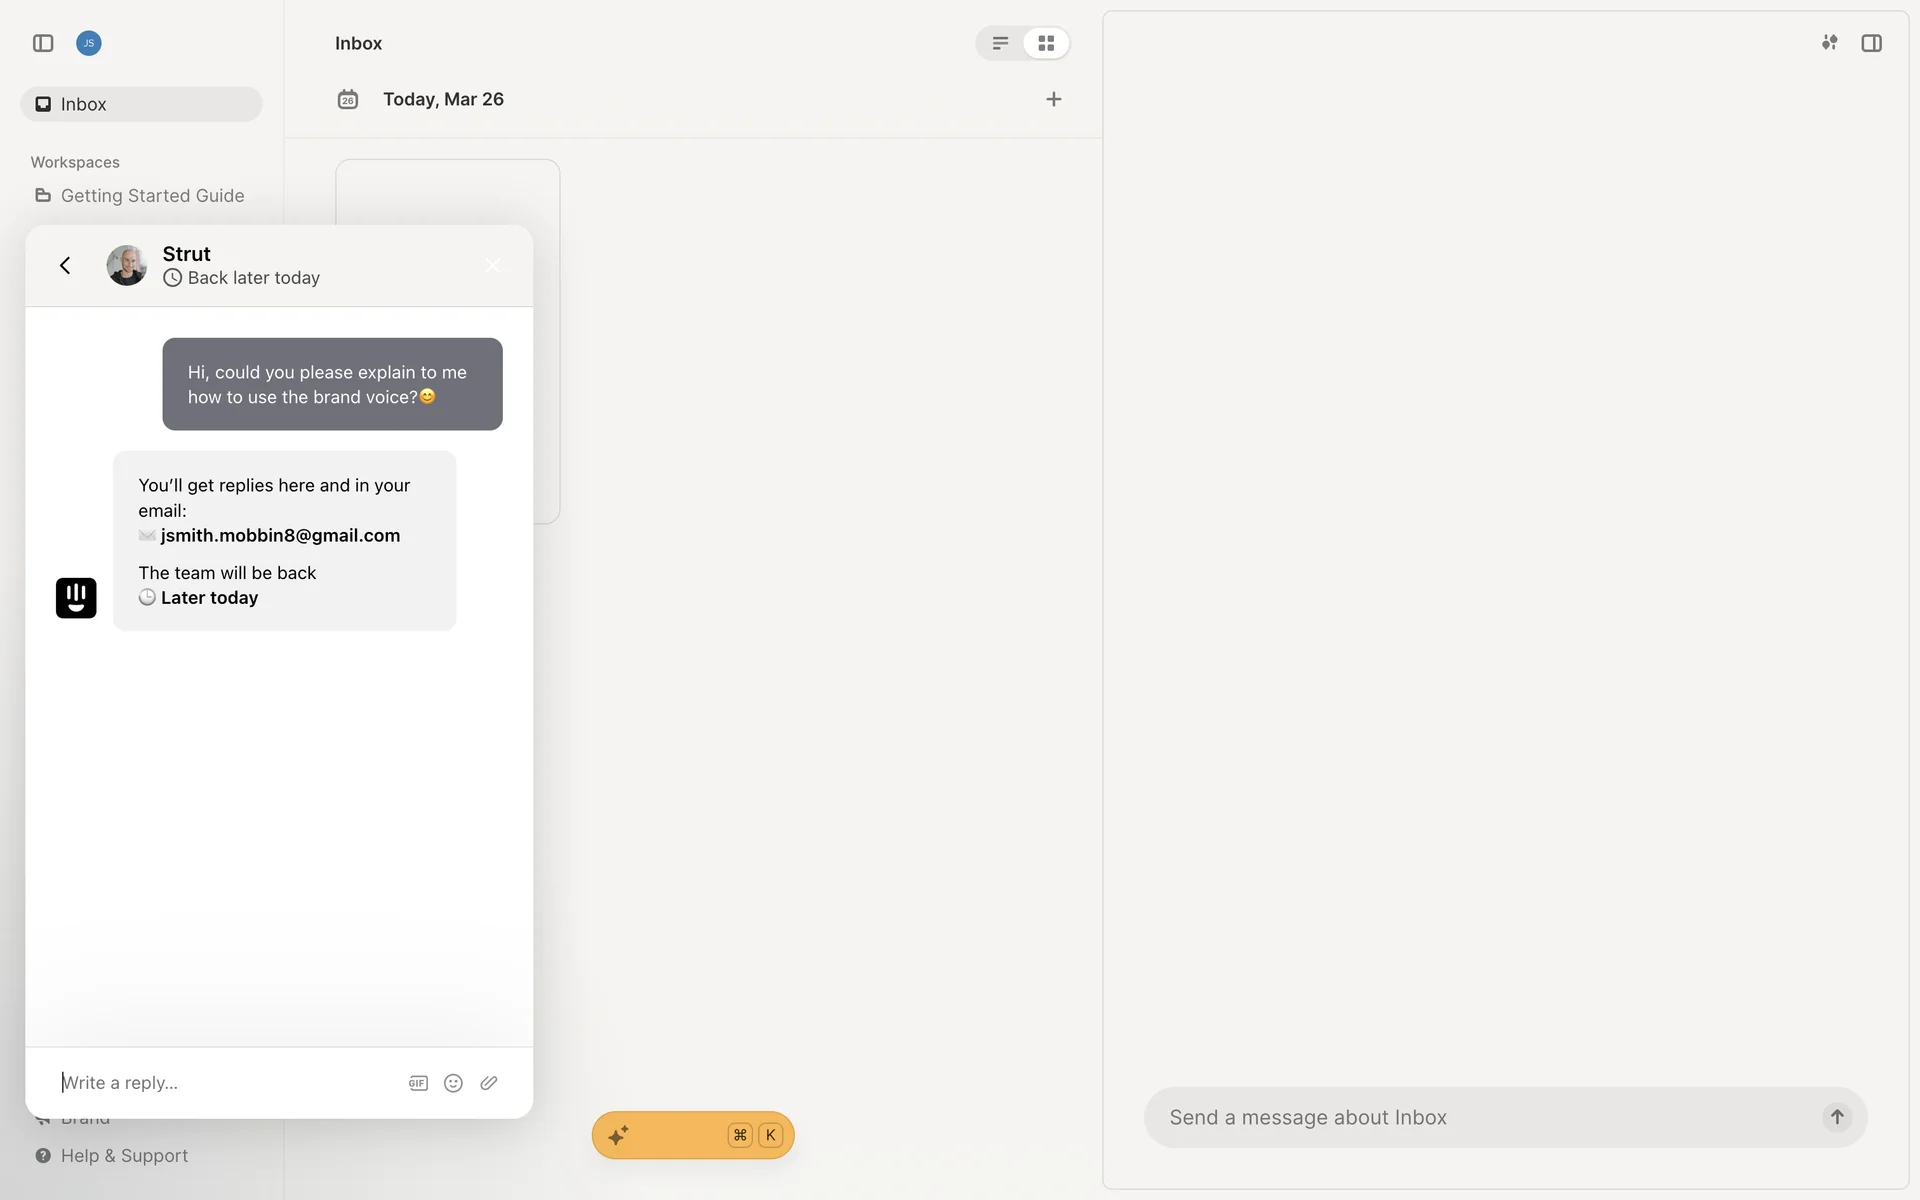Screen dimensions: 1920x1200
Task: Click the calendar icon beside Today
Action: [348, 99]
